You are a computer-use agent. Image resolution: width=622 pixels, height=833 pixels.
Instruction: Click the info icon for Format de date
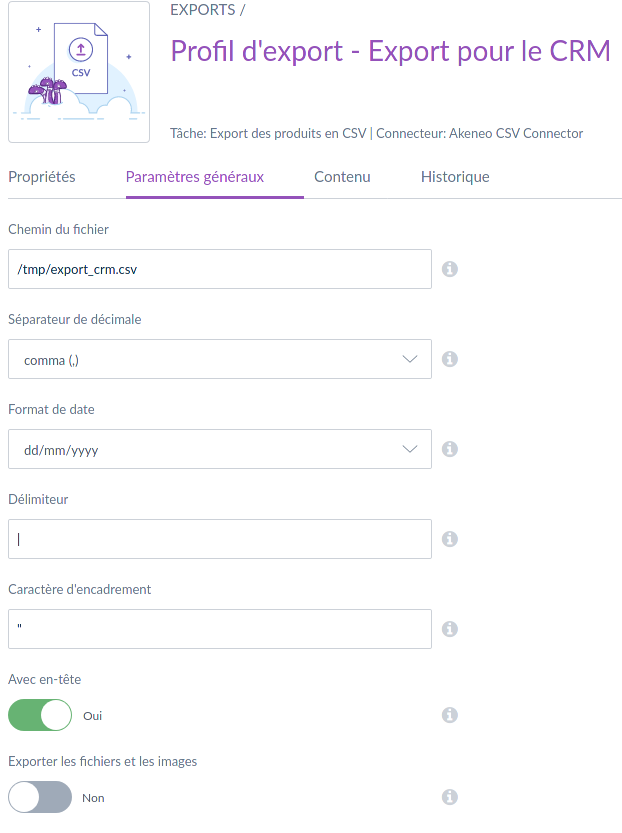[x=450, y=449]
